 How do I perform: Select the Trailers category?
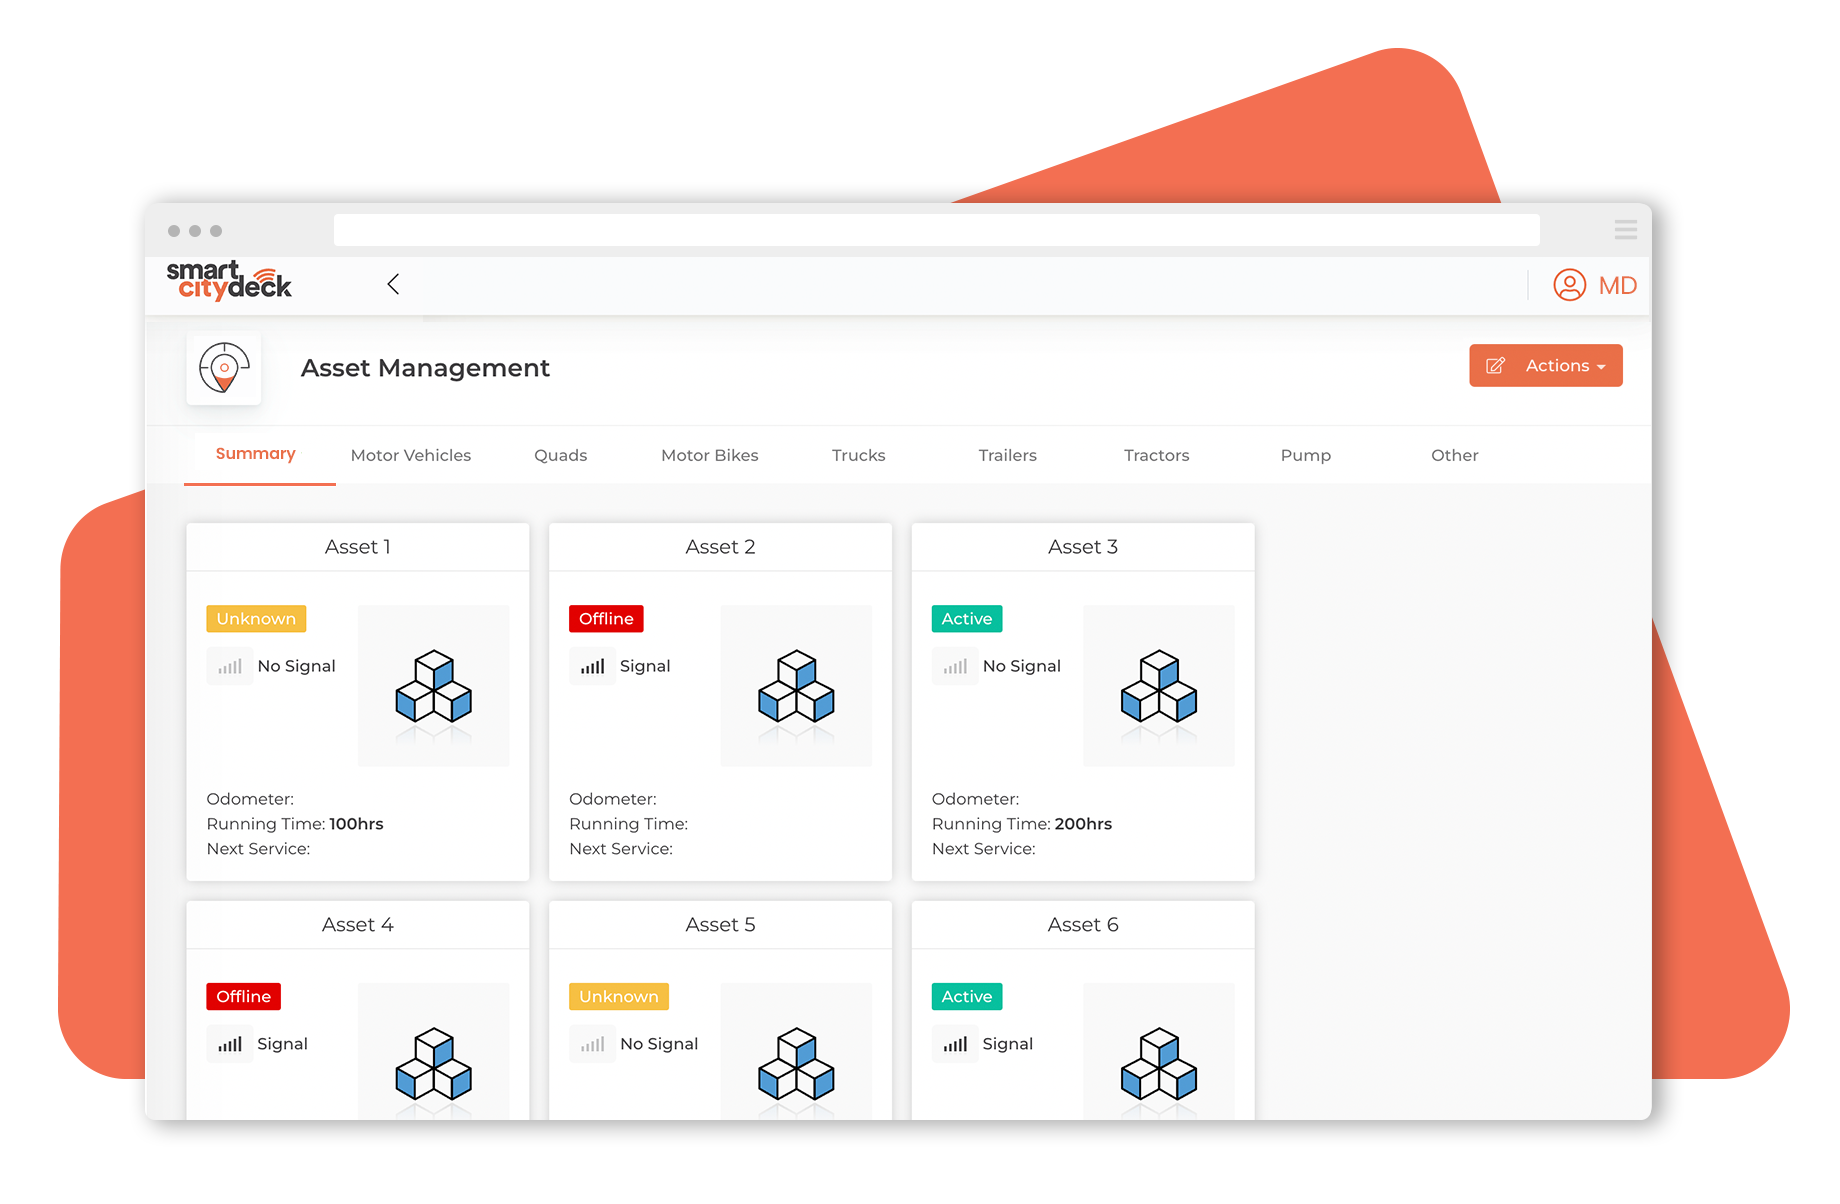(x=1007, y=455)
